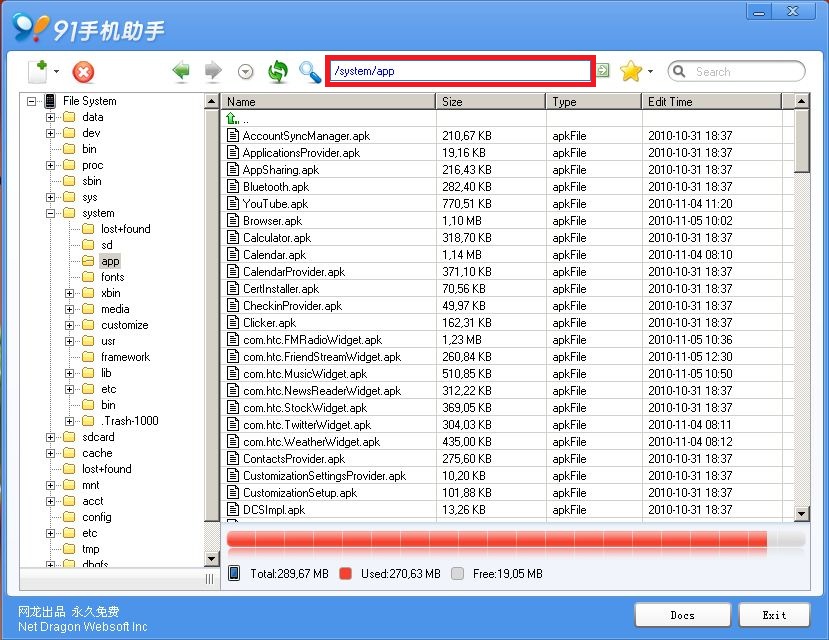The width and height of the screenshot is (829, 640).
Task: Sort by Size column header
Action: click(x=491, y=101)
